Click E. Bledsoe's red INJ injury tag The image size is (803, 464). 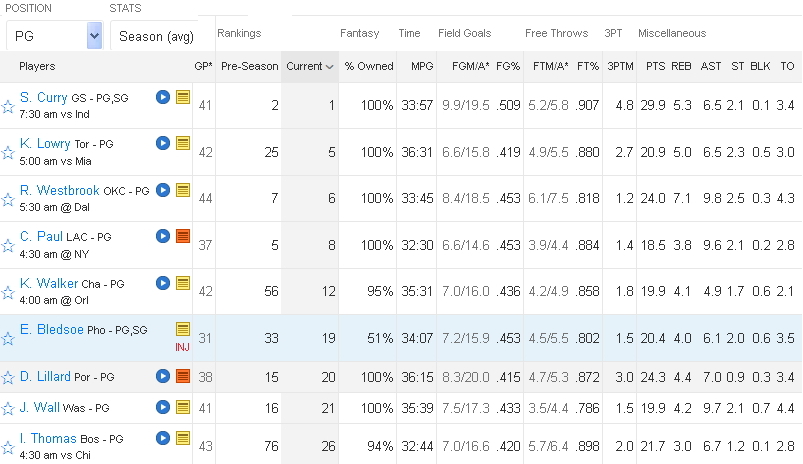[182, 347]
